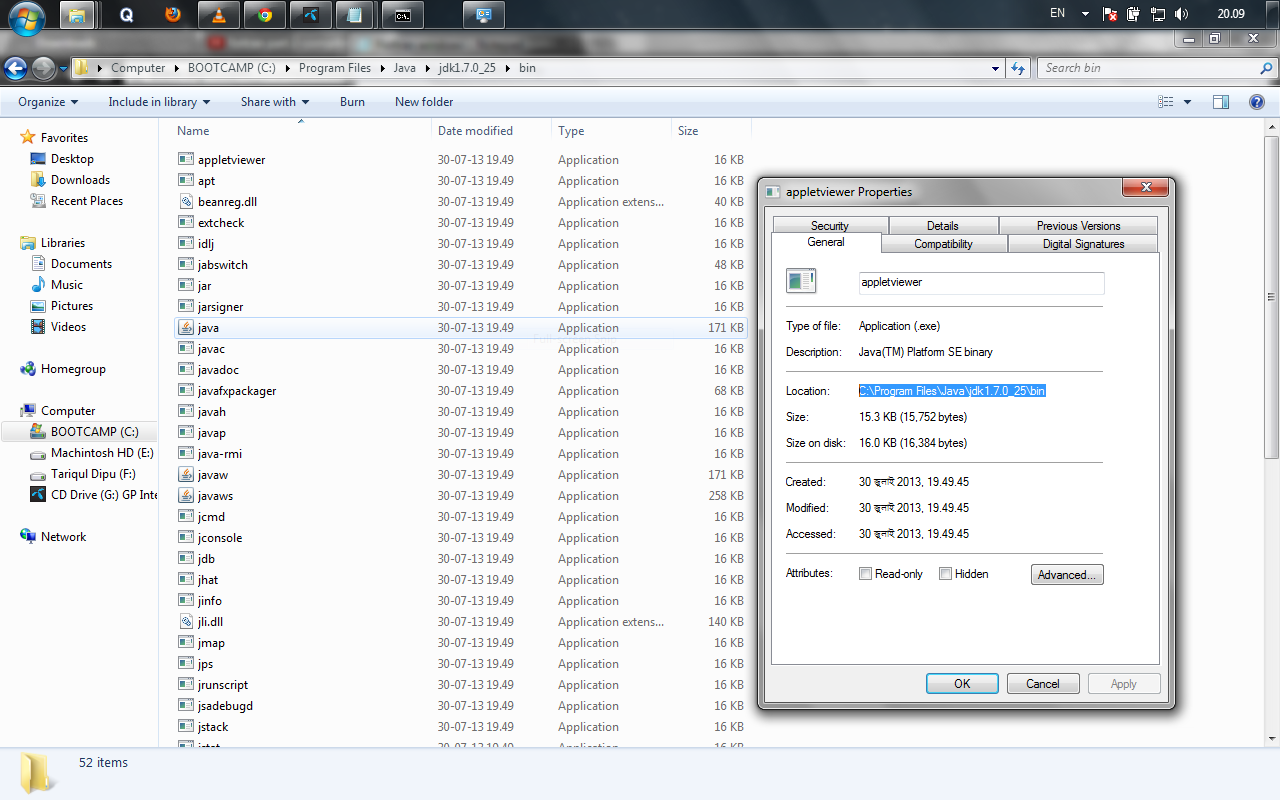Screen dimensions: 1280x800
Task: Click the volume speaker tray icon
Action: (x=1182, y=14)
